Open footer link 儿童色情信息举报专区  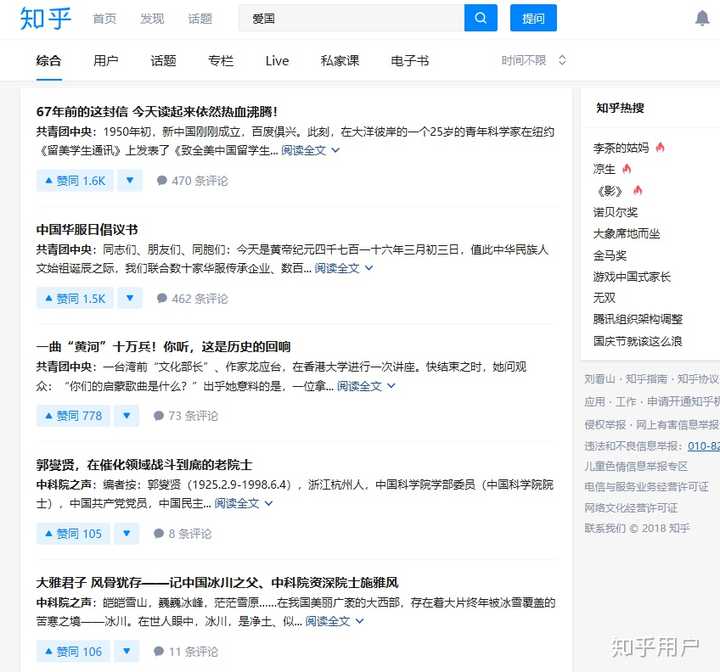click(x=636, y=466)
